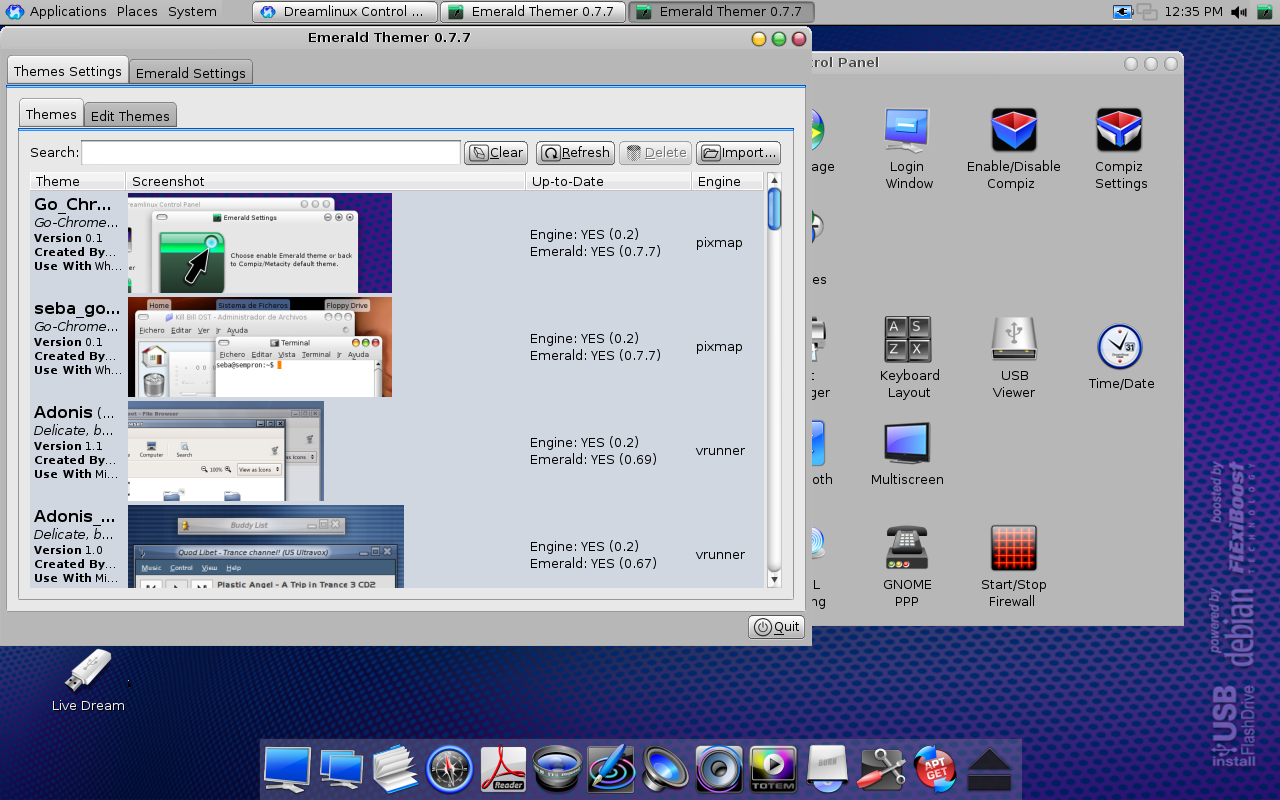
Task: Open the Multiscreen settings
Action: pos(908,441)
